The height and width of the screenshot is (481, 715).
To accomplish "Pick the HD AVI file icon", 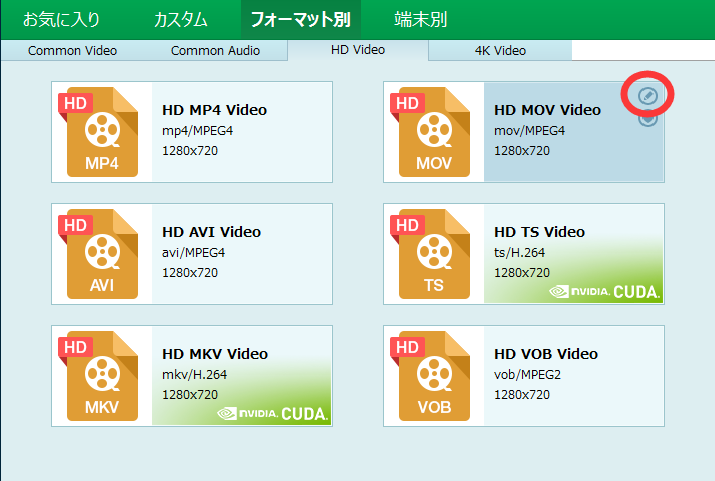I will (x=98, y=254).
